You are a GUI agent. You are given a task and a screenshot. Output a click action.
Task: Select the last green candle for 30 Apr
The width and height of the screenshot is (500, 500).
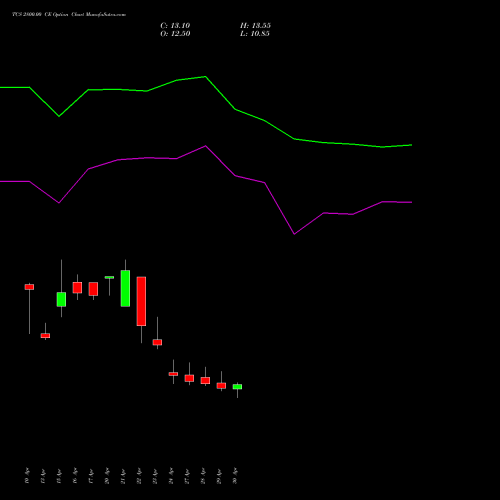point(237,387)
